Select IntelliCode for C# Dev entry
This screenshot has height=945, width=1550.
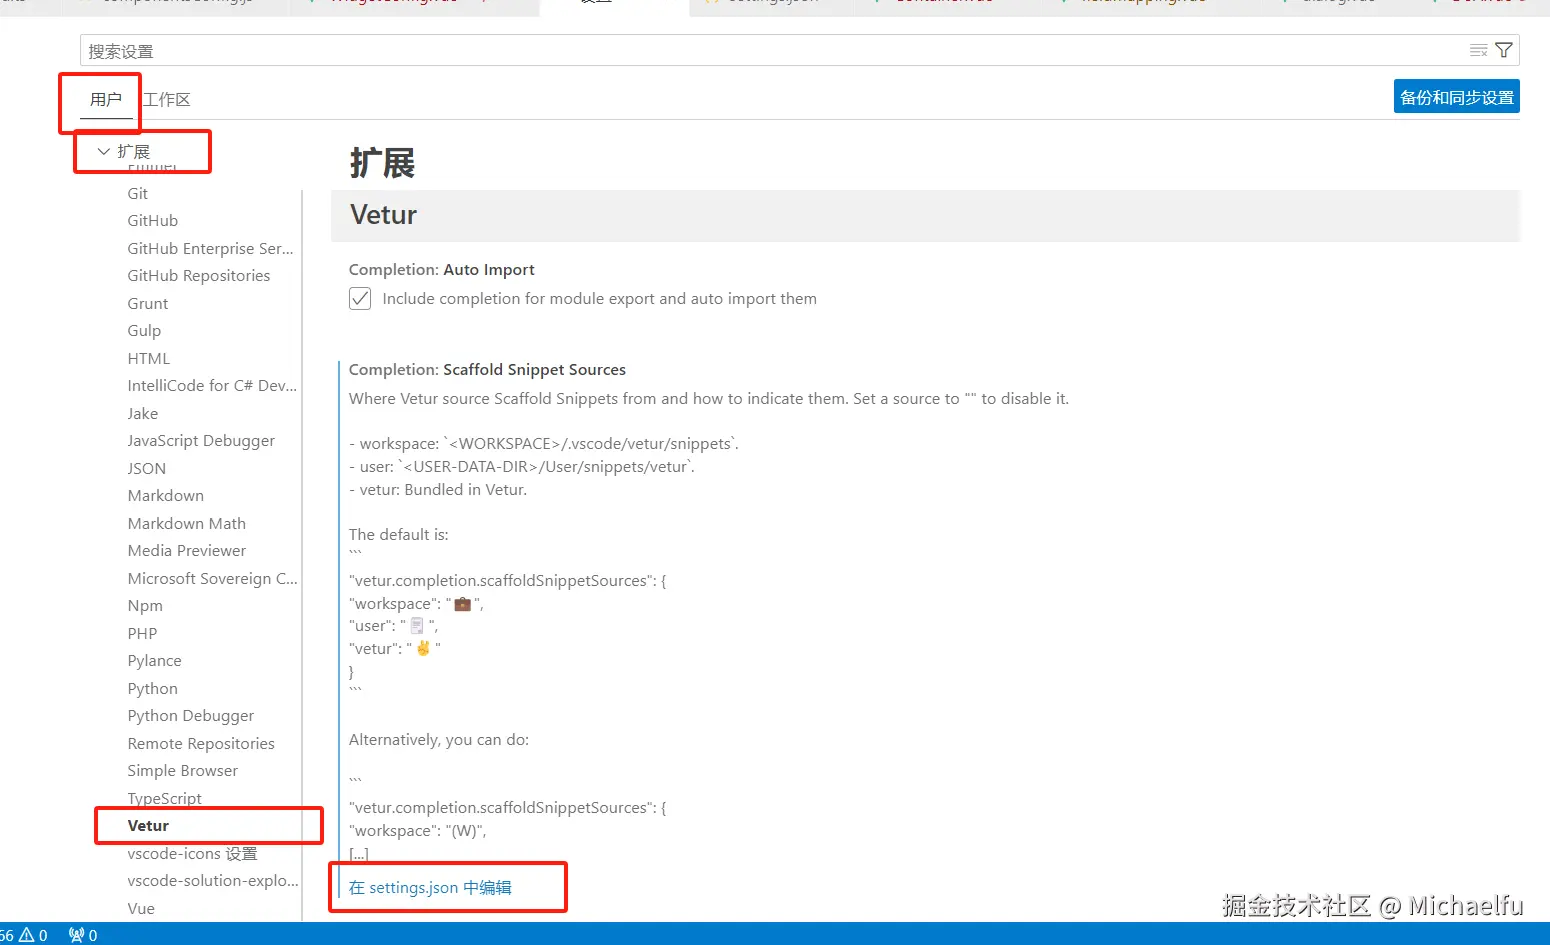[x=212, y=386]
